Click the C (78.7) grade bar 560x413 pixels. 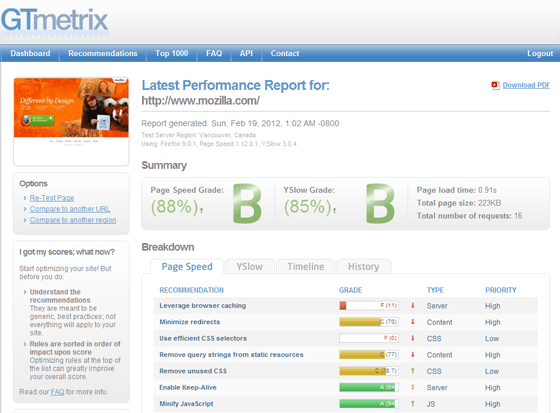(369, 371)
